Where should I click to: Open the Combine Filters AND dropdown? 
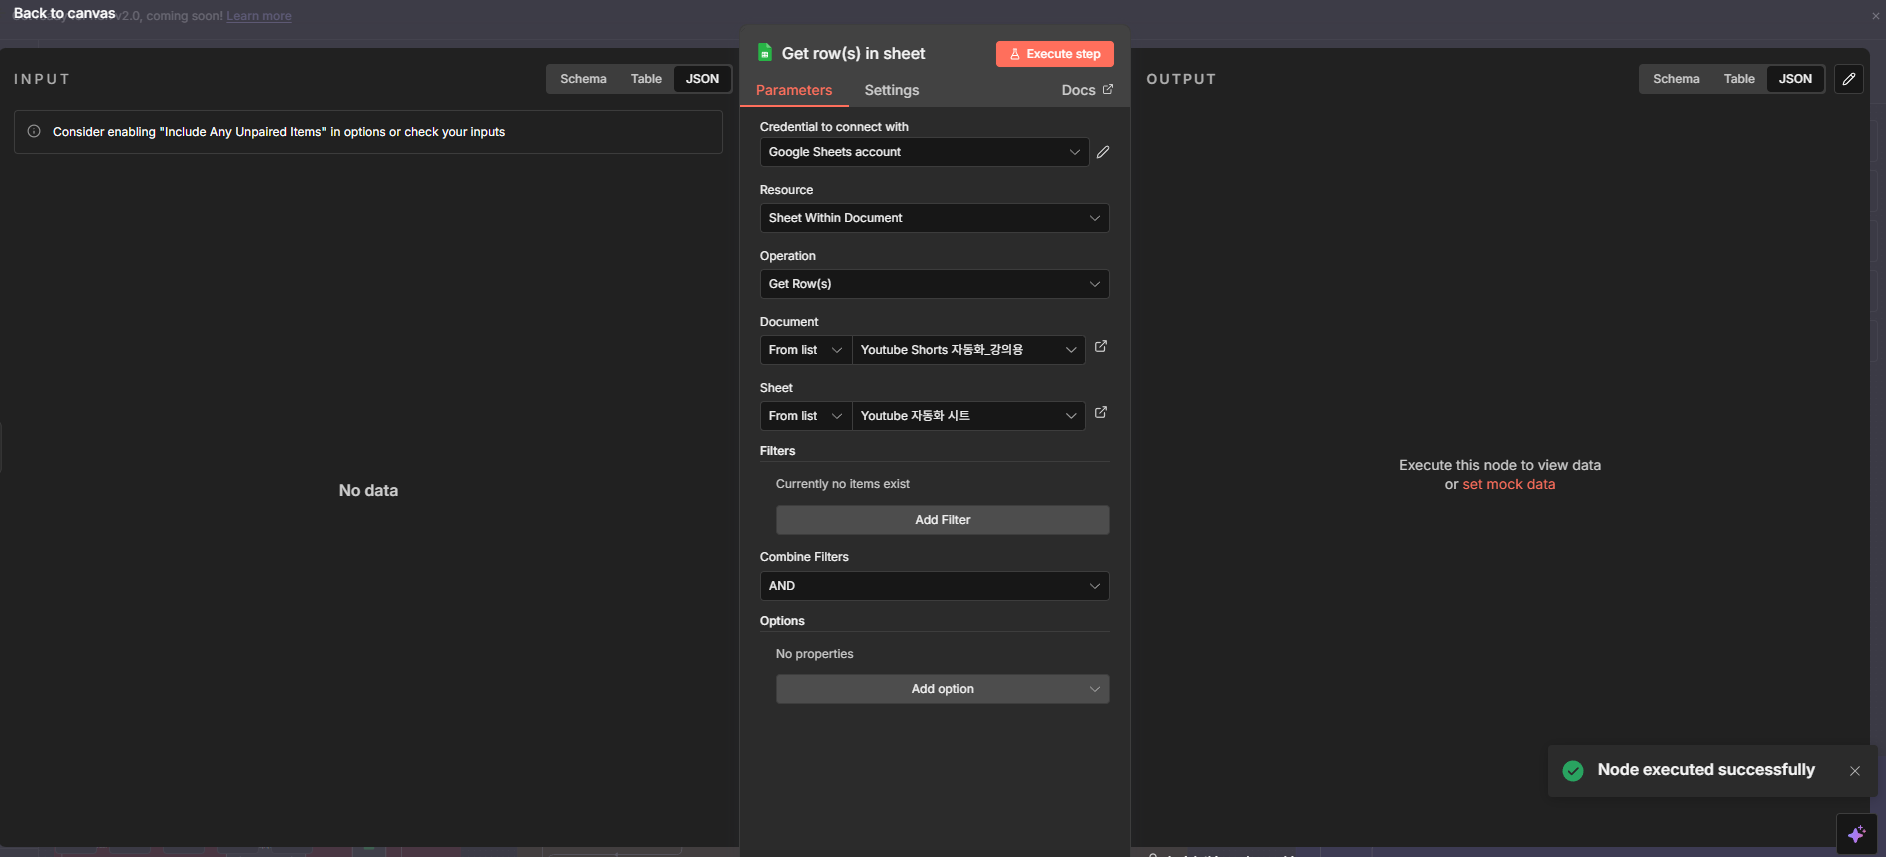pos(934,586)
